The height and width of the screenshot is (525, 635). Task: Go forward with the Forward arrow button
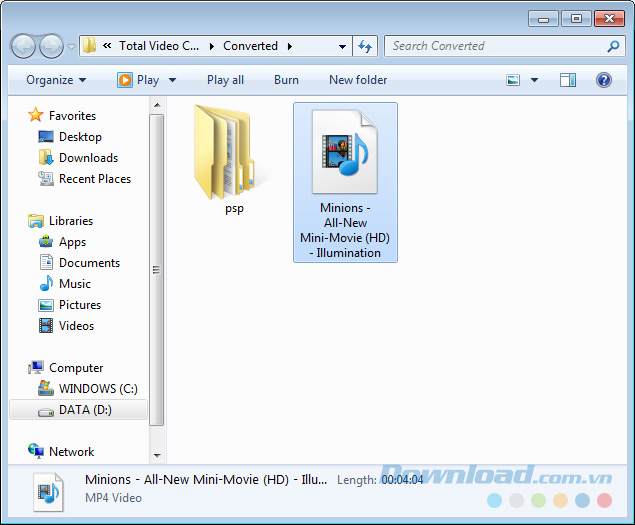[x=51, y=46]
